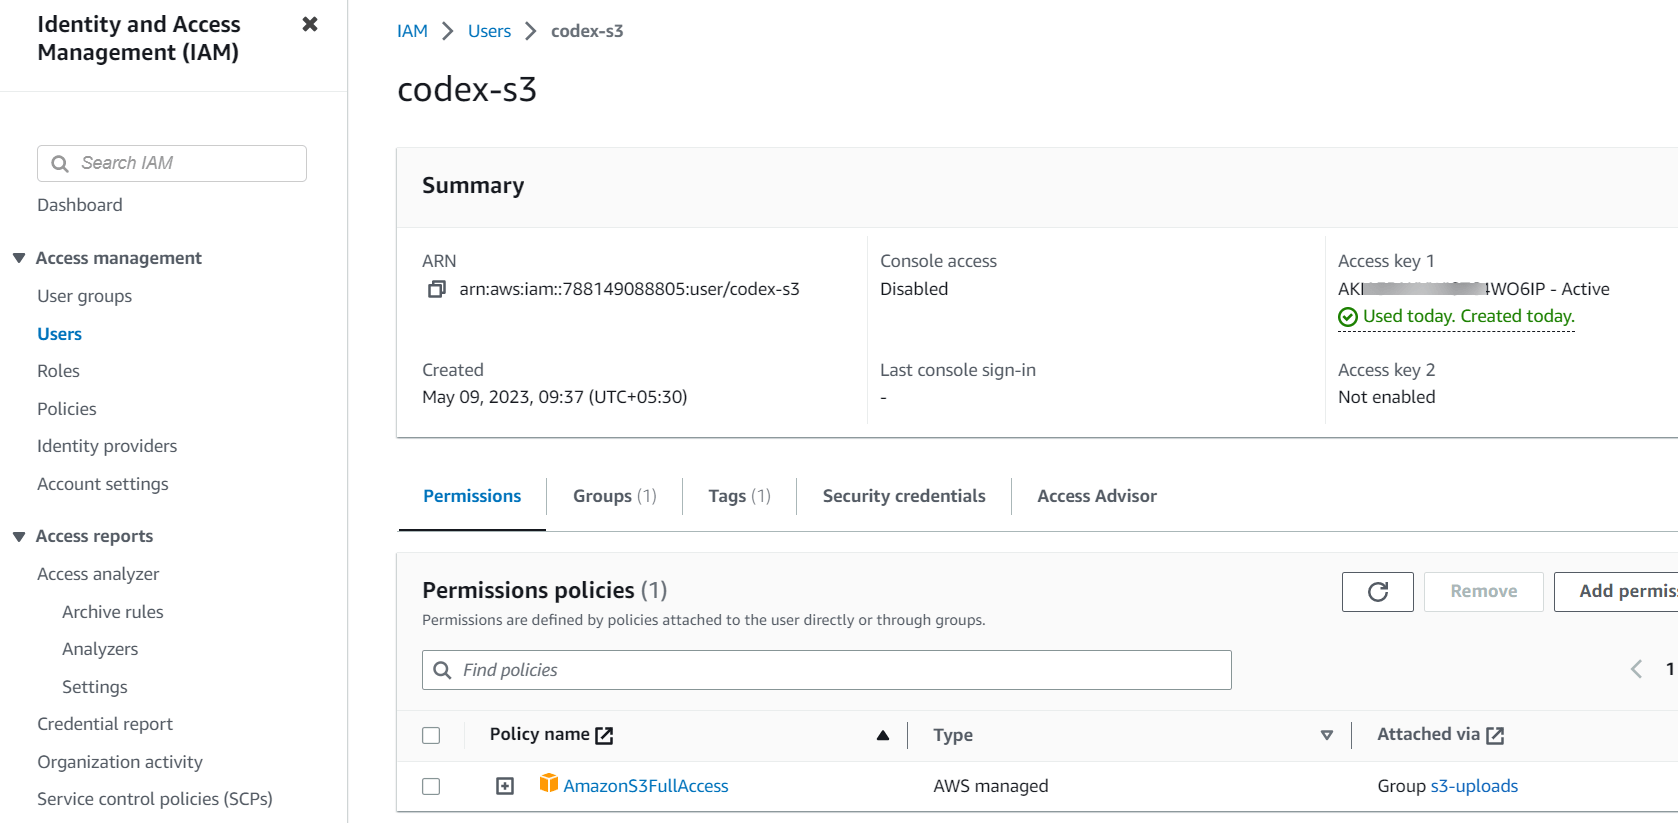Click the magnifier icon in Search IAM
Screen dimensions: 1678x823
60,164
